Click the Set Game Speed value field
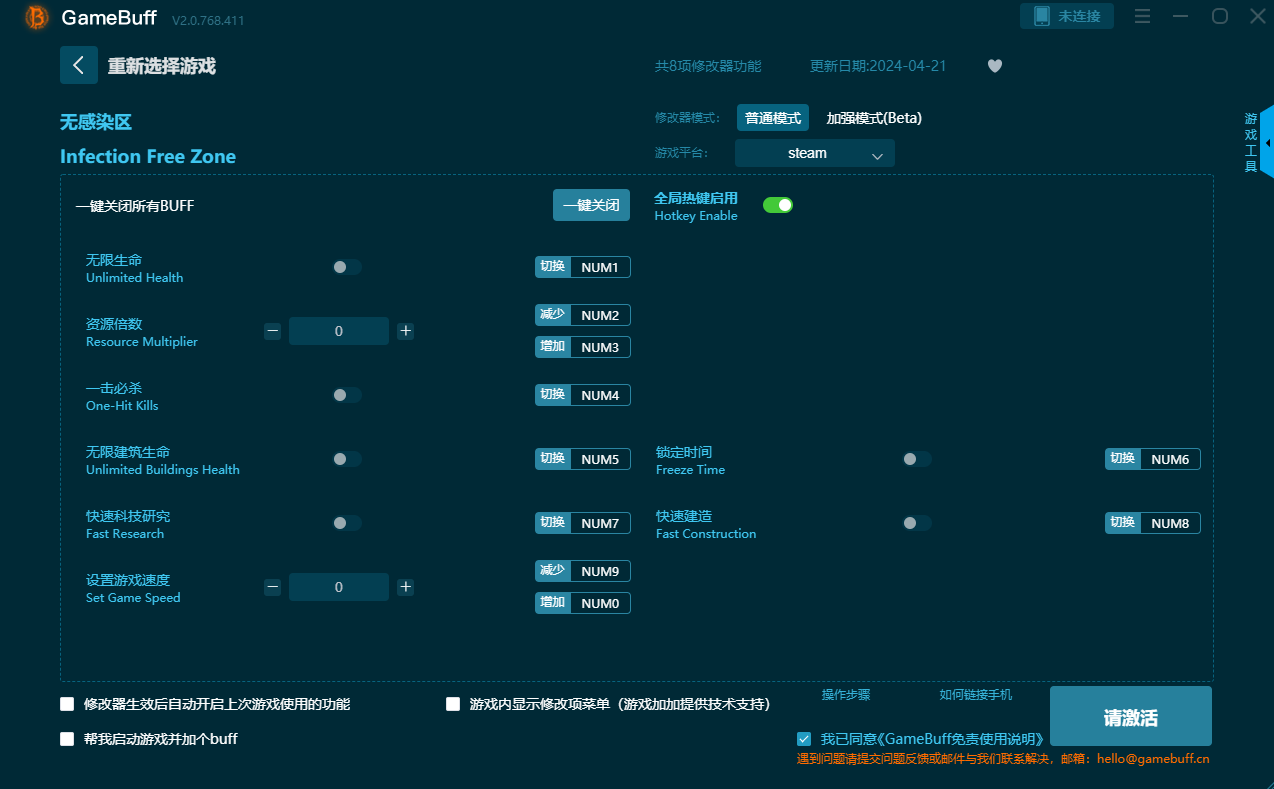Viewport: 1274px width, 789px height. click(339, 587)
